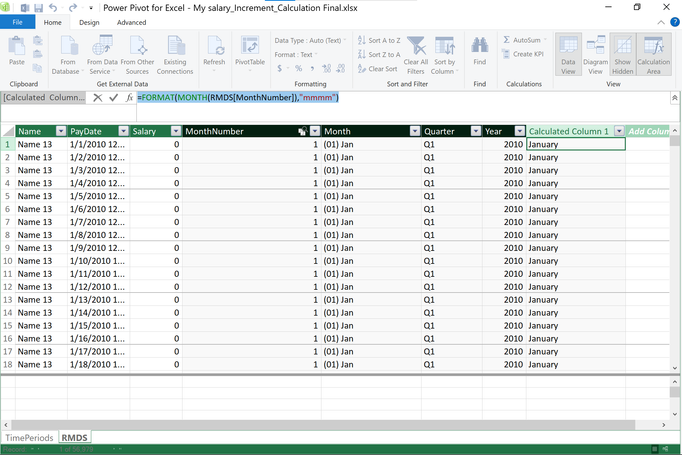This screenshot has height=455, width=682.
Task: Open Quick Access Toolbar customize arrow
Action: click(x=91, y=8)
